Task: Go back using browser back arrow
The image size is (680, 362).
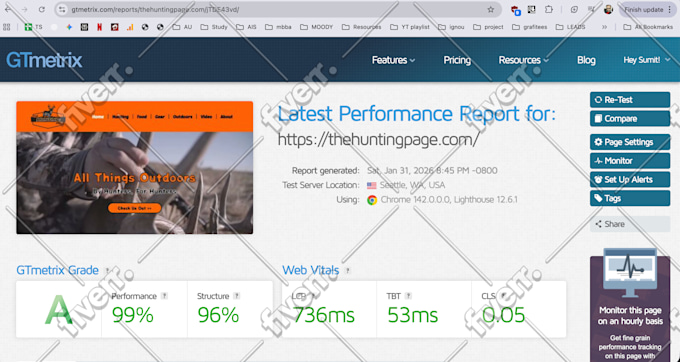Action: tap(8, 10)
